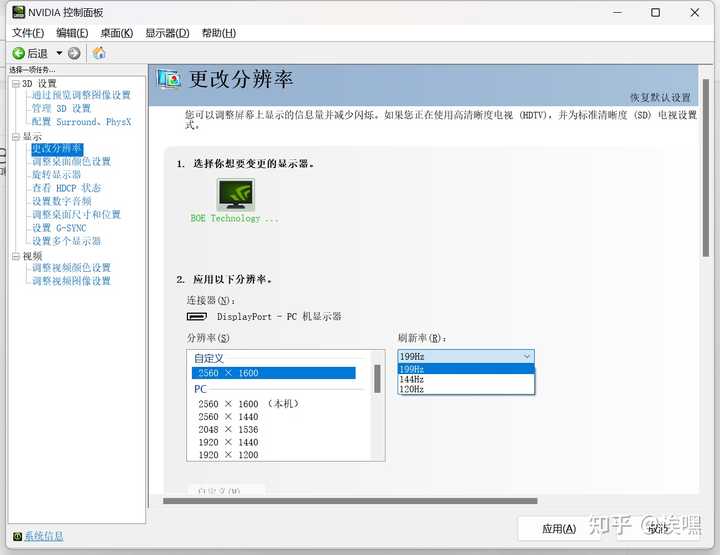Image resolution: width=720 pixels, height=555 pixels.
Task: Open 配置 Surround、PhysX page
Action: click(81, 122)
